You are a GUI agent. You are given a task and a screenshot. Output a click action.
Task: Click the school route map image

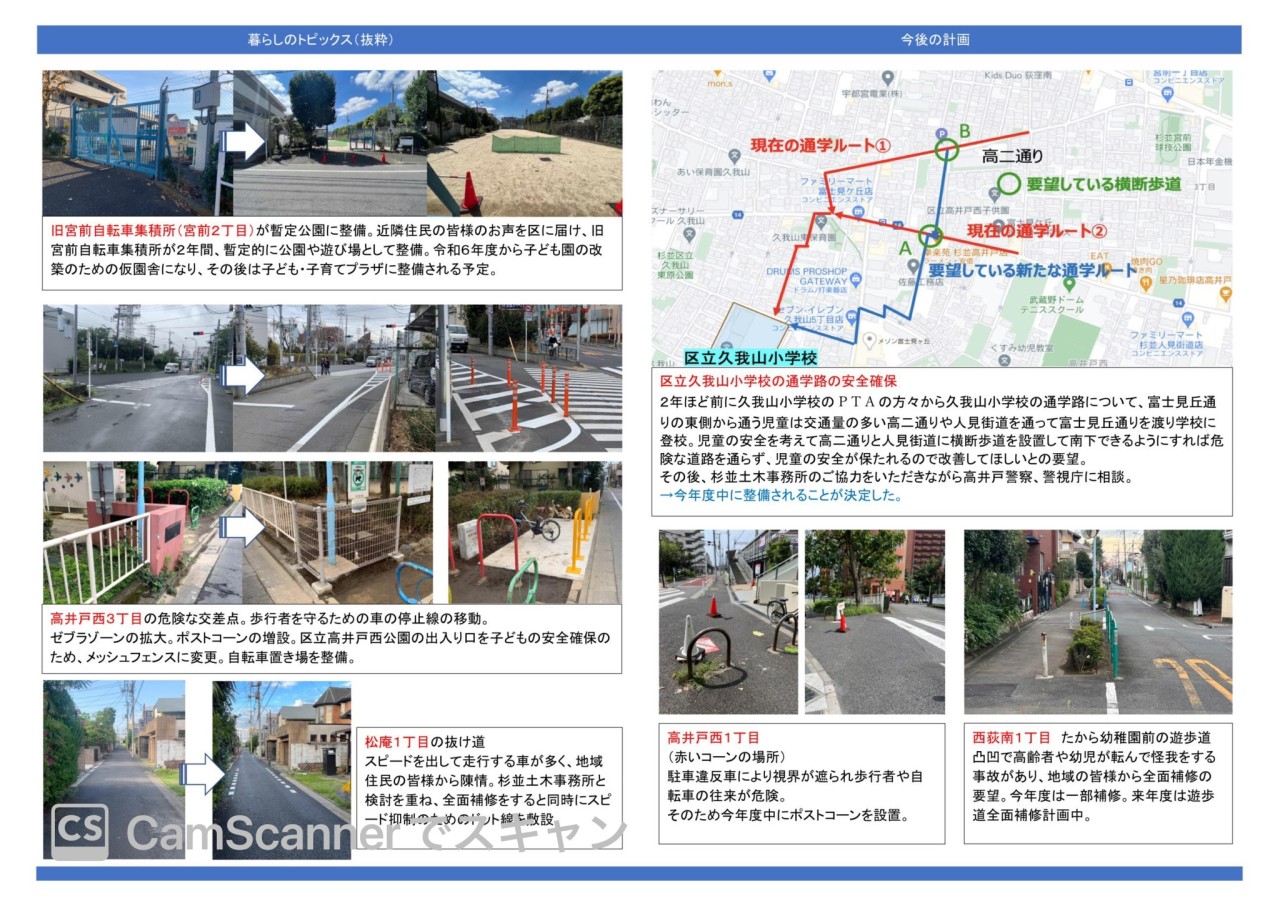tap(942, 218)
